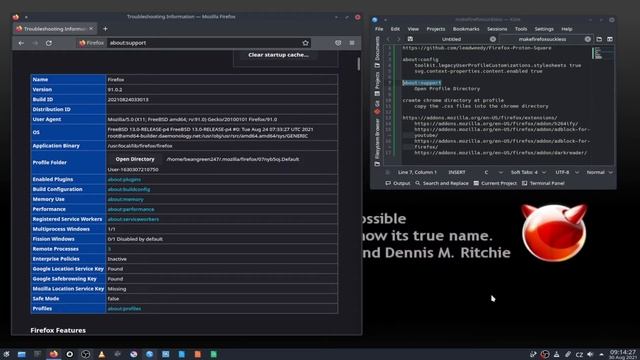640x360 pixels.
Task: Select the Troubleshooting Information tab
Action: click(x=55, y=29)
